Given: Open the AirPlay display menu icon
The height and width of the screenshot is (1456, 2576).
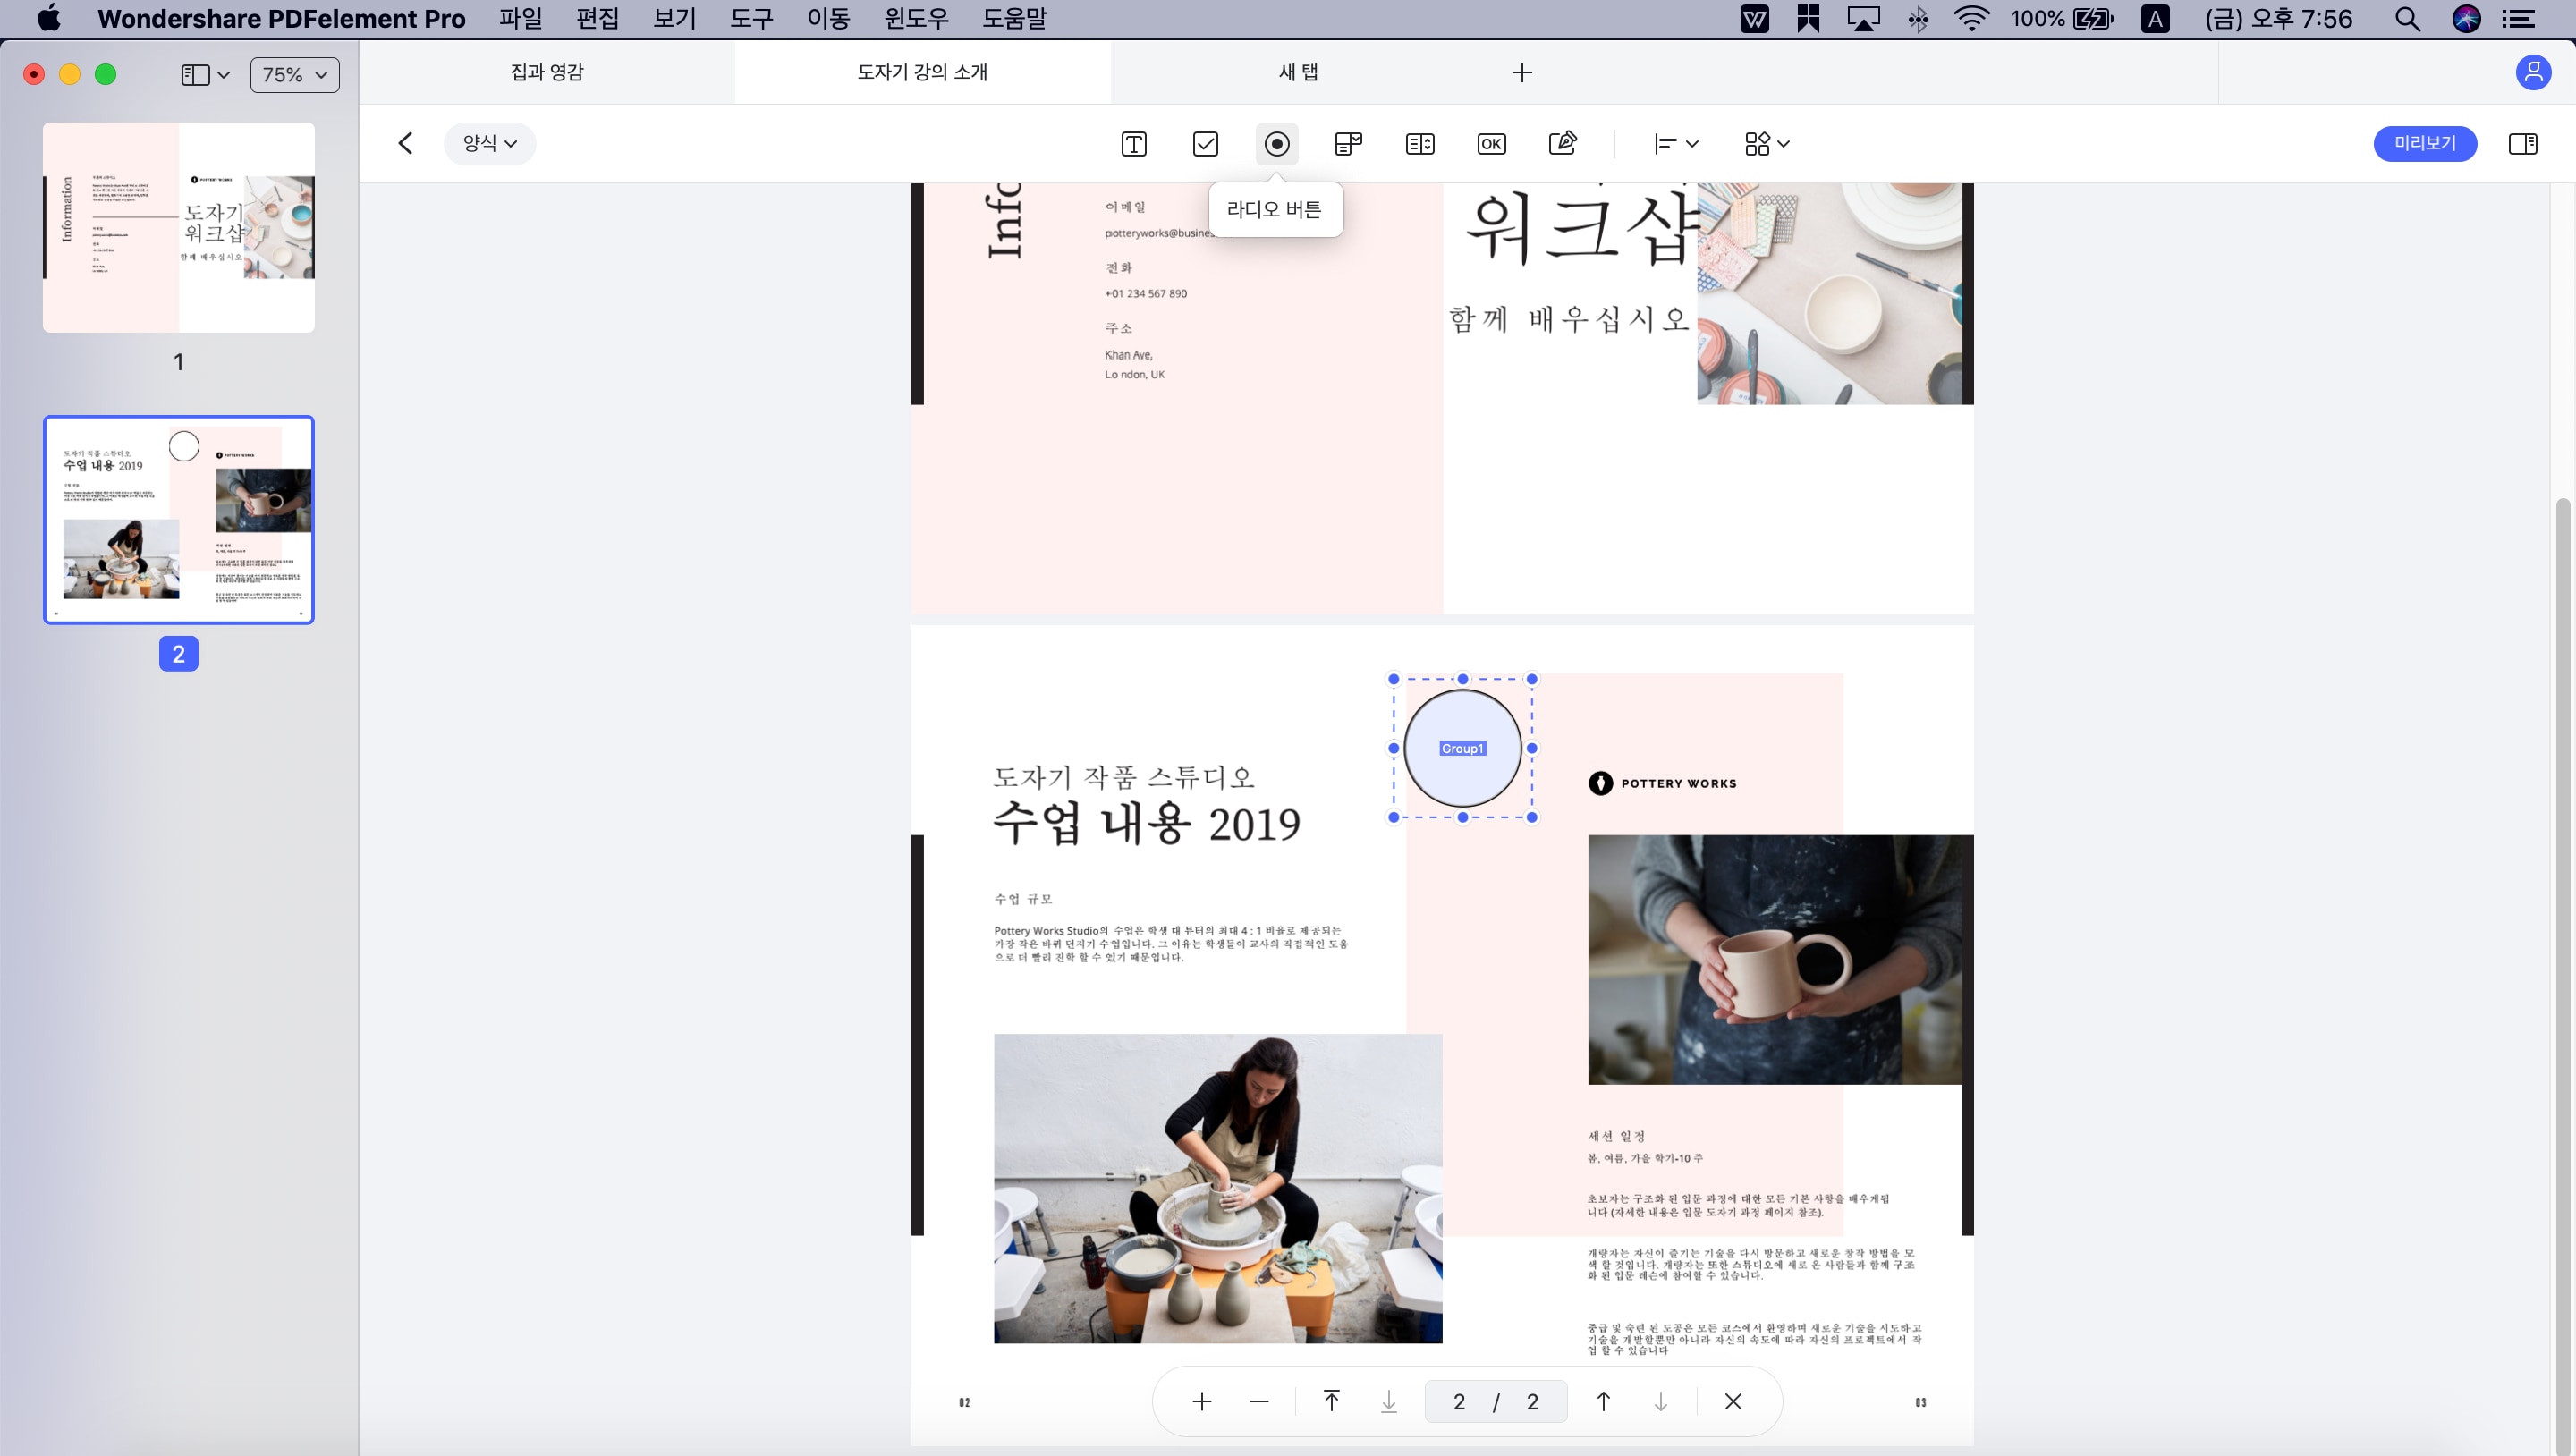Looking at the screenshot, I should pyautogui.click(x=1863, y=18).
